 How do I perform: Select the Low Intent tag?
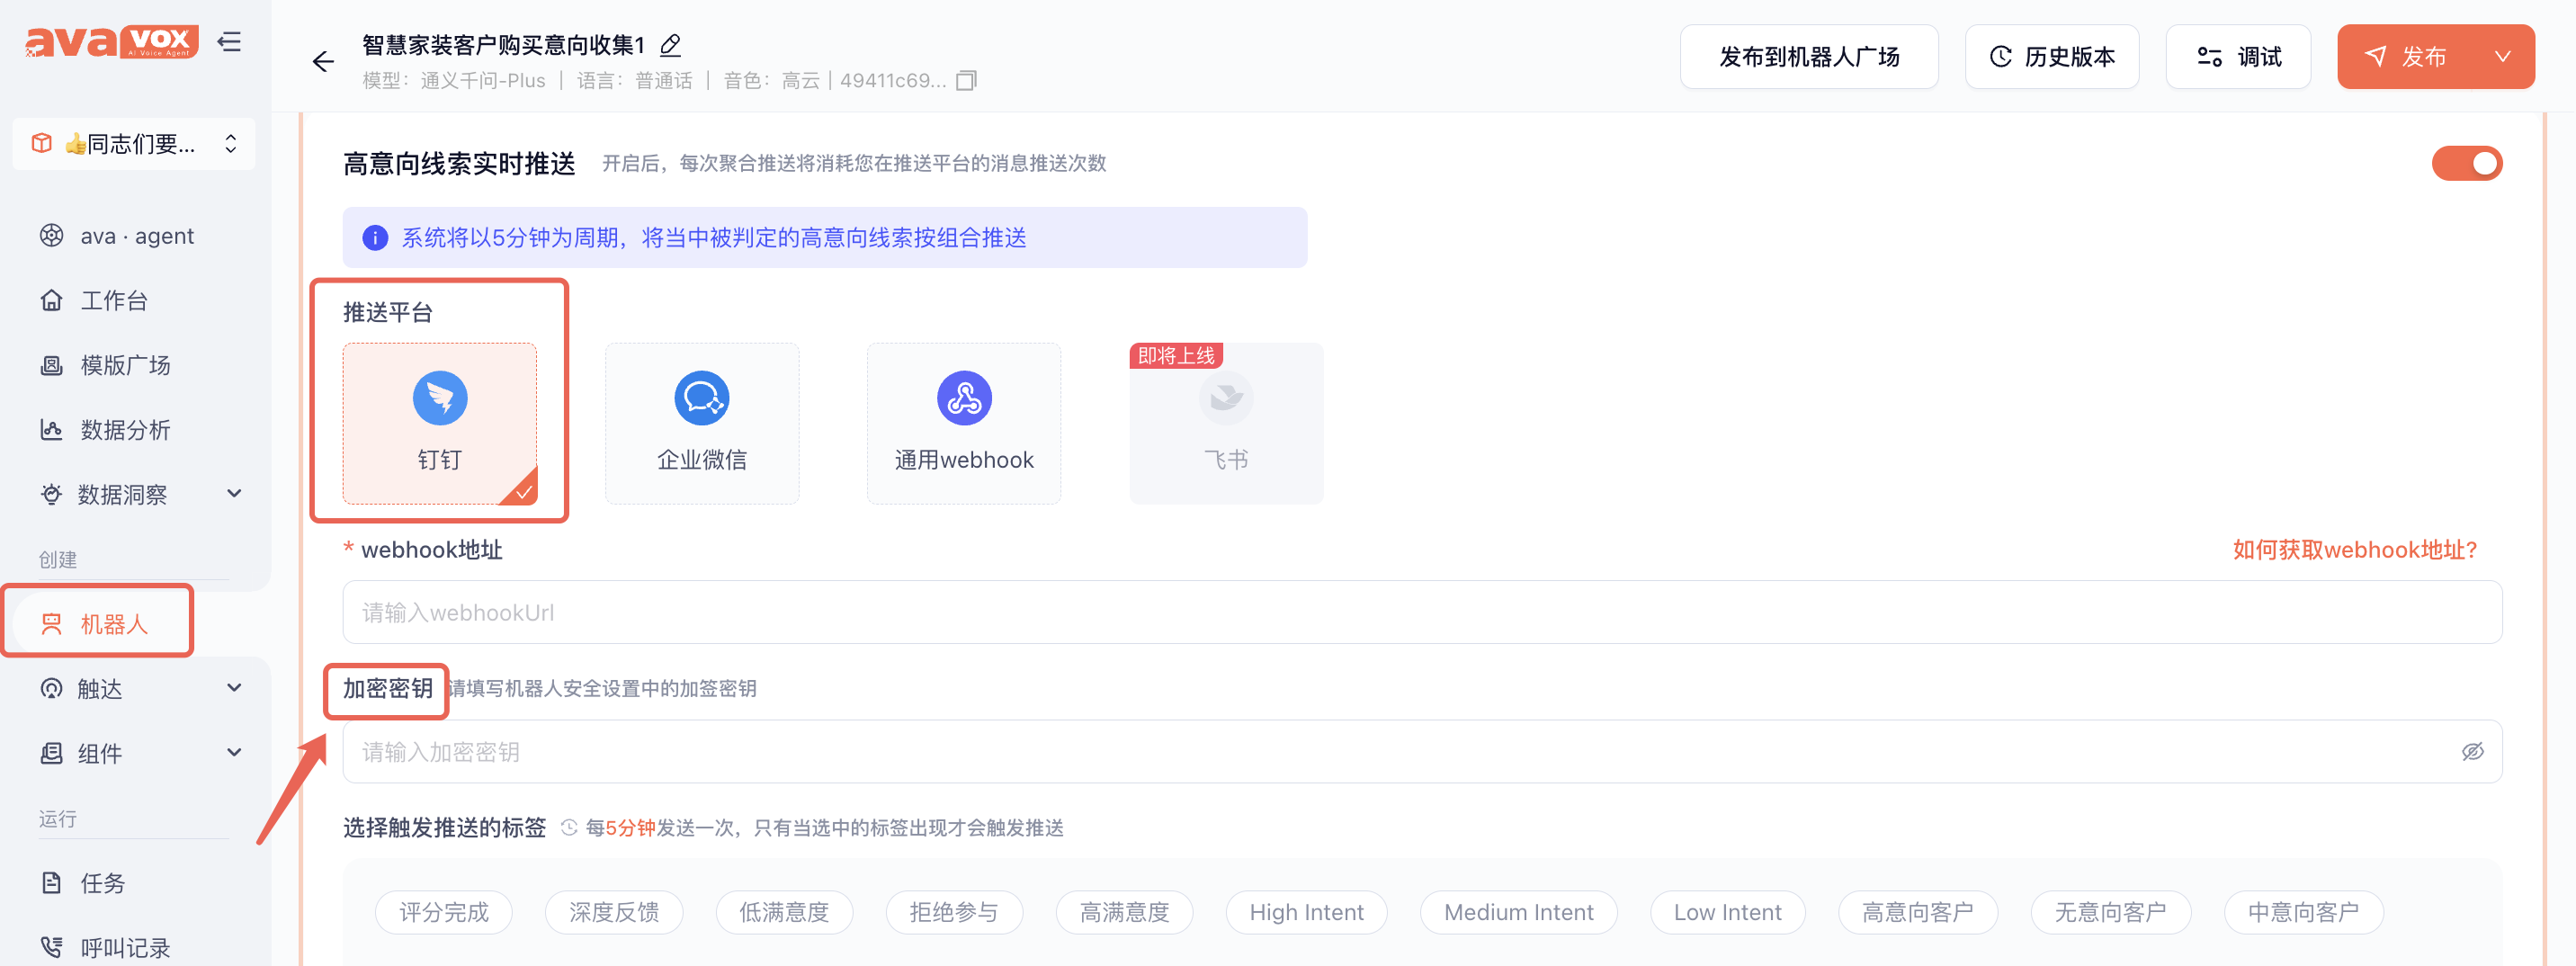coord(1728,912)
